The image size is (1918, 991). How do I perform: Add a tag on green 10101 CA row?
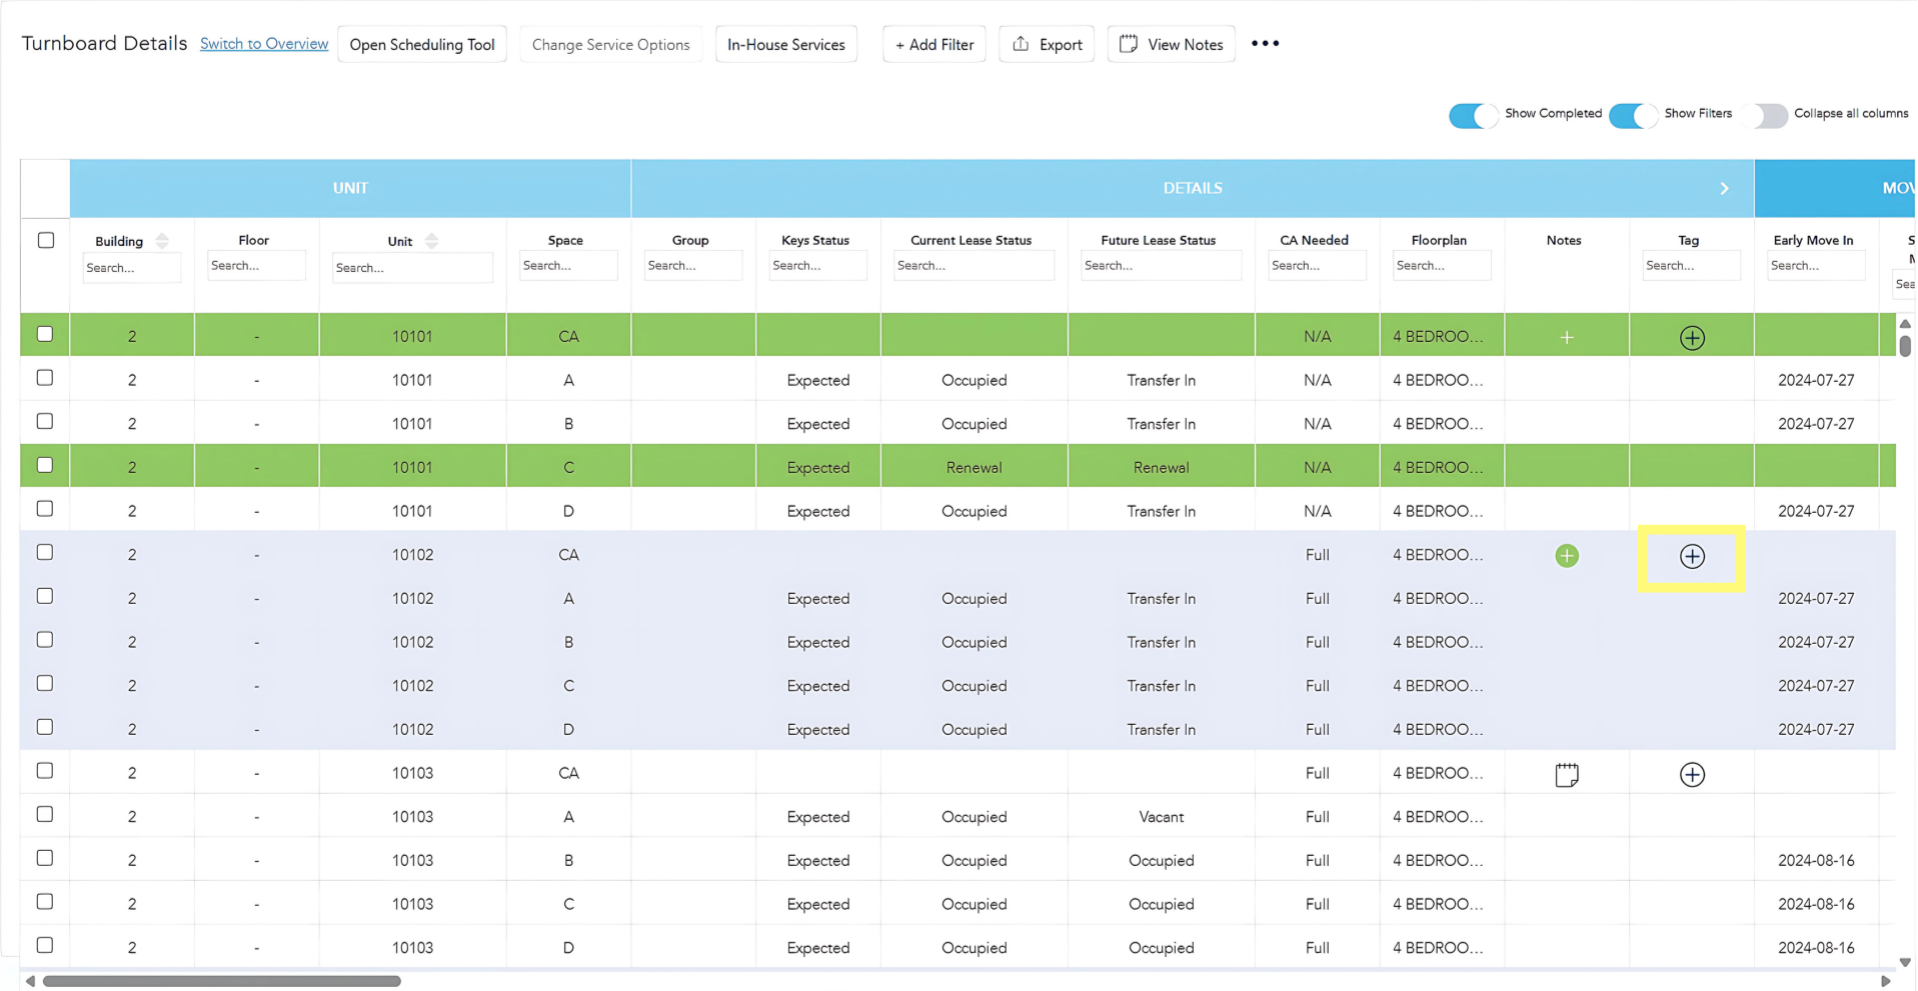[x=1691, y=338]
